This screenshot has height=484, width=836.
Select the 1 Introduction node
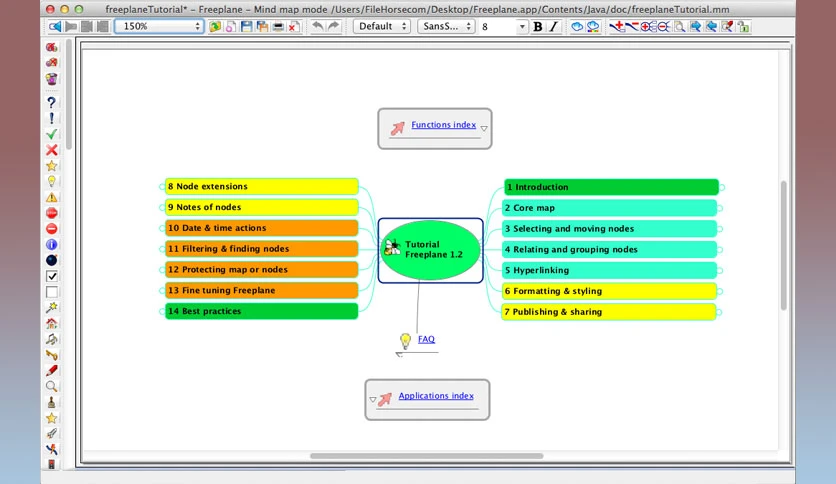point(612,187)
